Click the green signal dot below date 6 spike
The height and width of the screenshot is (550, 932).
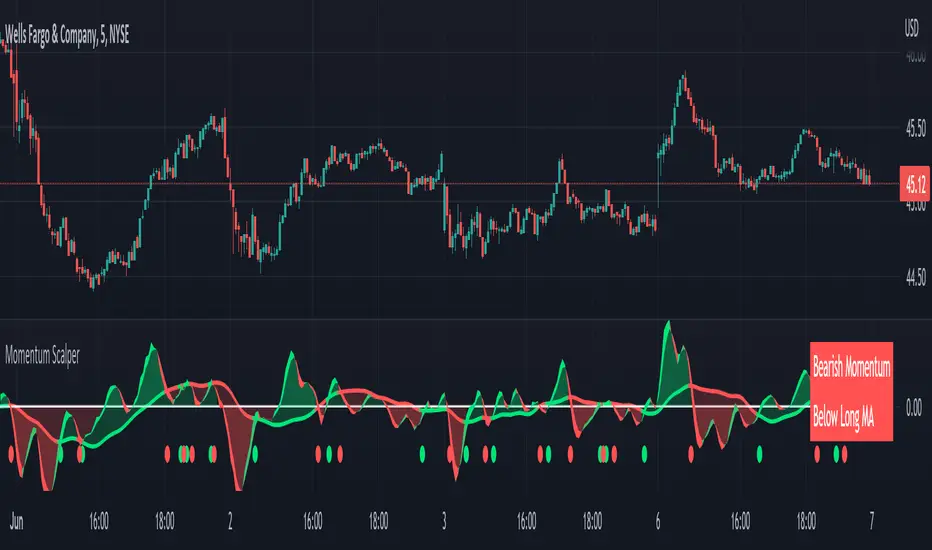coord(644,455)
